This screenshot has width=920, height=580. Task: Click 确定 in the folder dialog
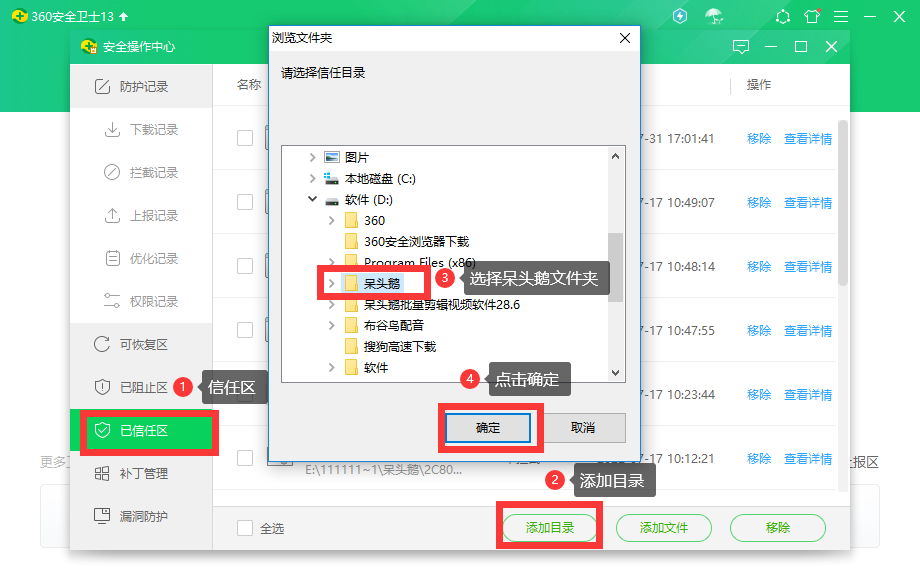[488, 428]
